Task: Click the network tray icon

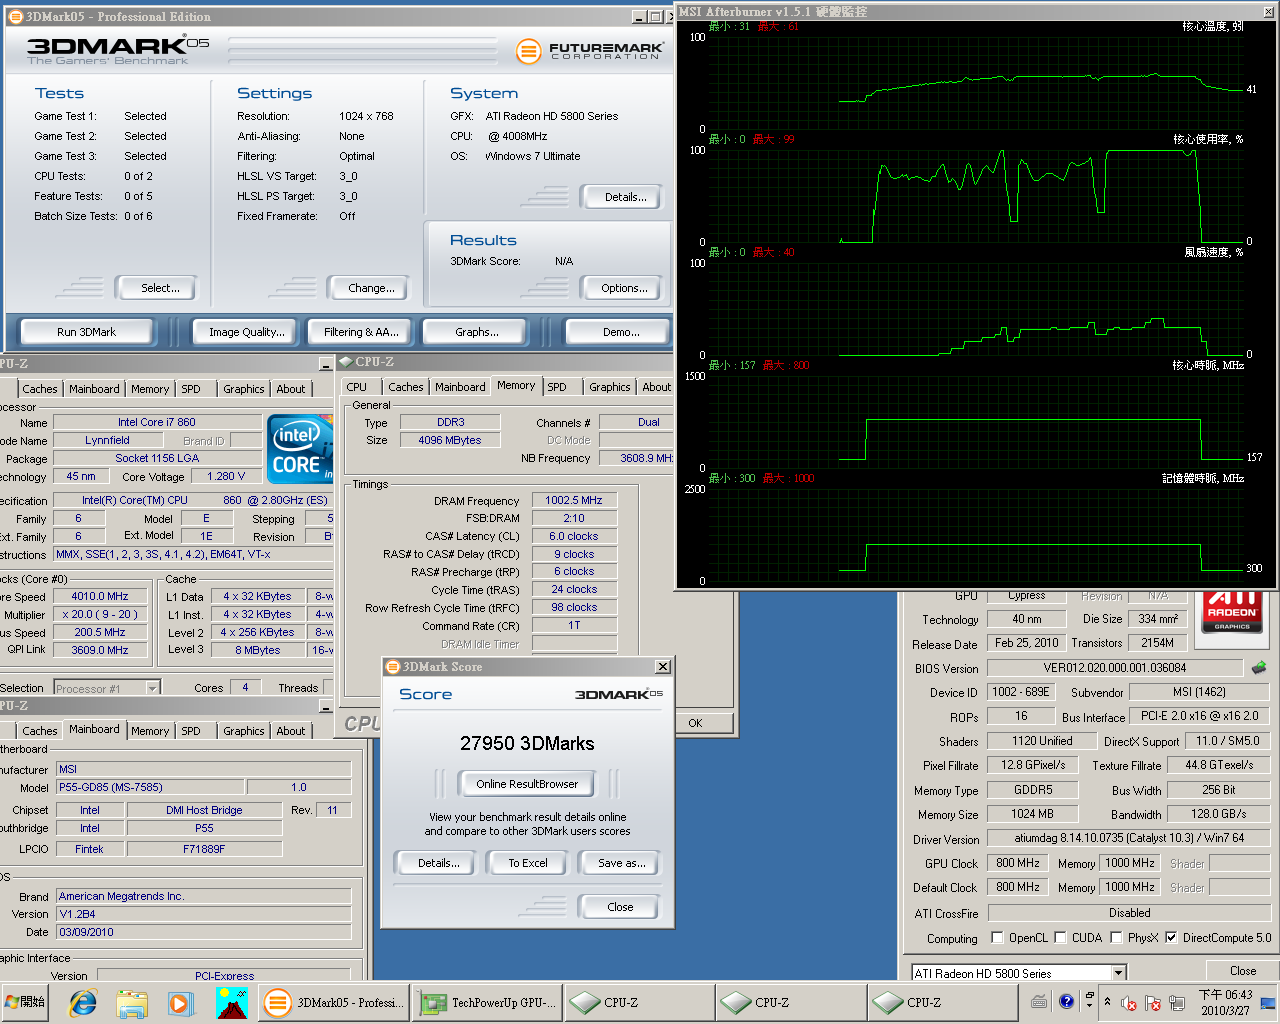Action: (1178, 1003)
